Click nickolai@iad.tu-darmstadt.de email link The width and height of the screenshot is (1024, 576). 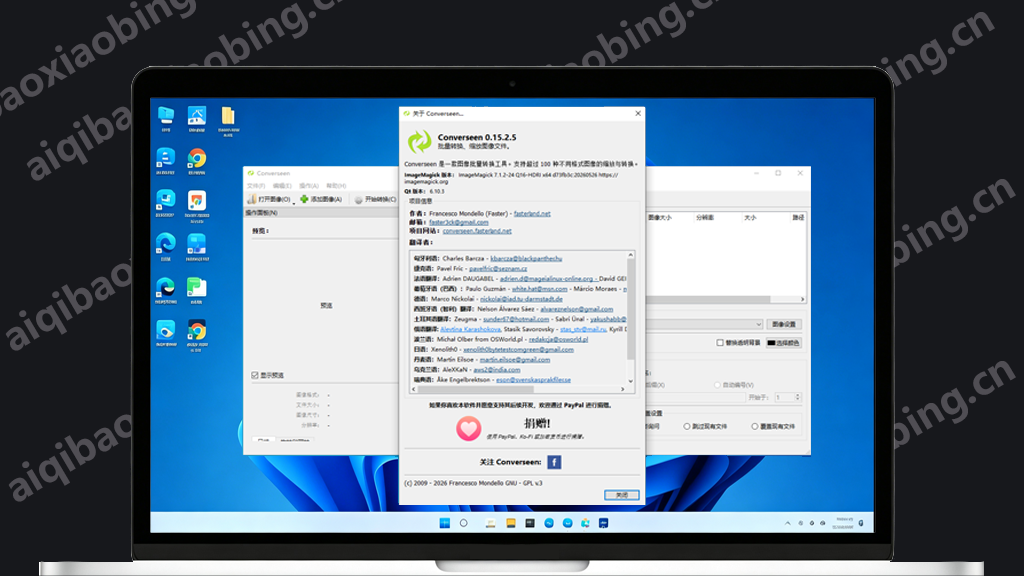point(521,299)
